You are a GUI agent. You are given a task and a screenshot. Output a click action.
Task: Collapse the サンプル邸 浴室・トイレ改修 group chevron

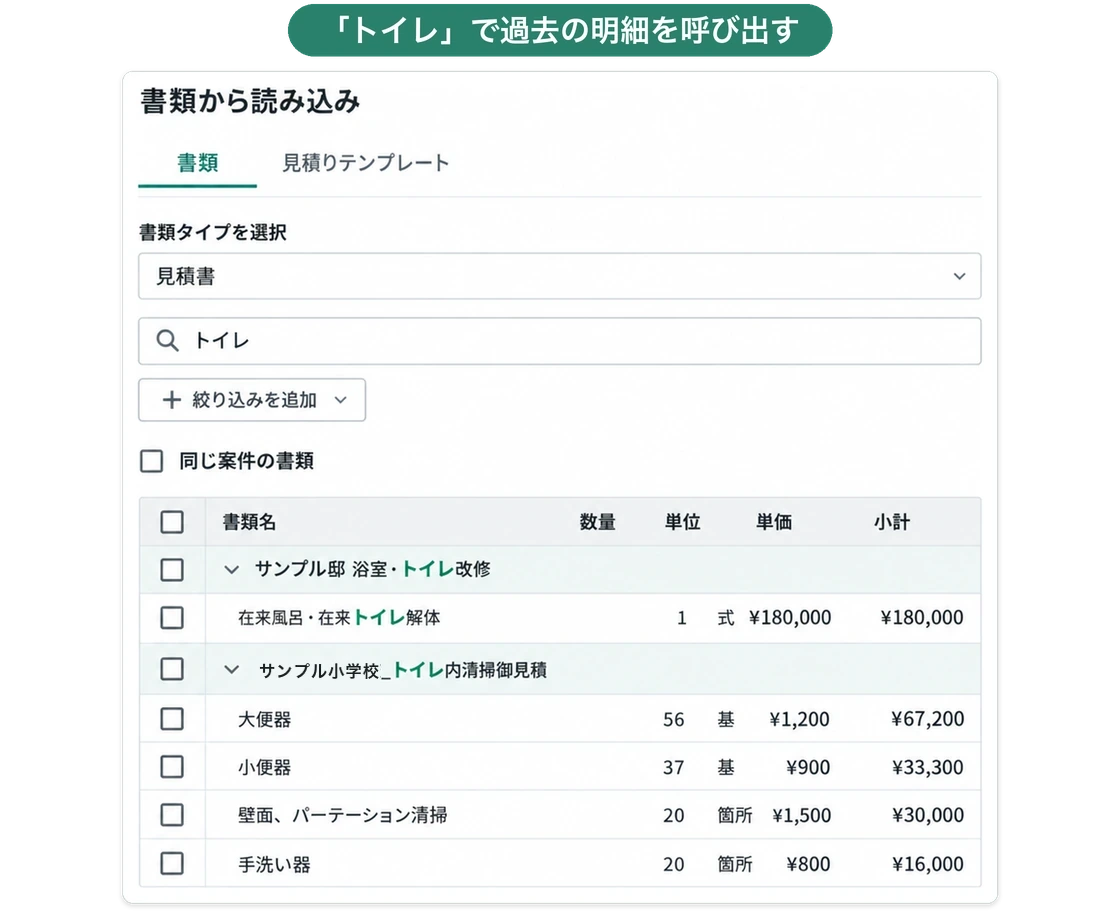231,570
